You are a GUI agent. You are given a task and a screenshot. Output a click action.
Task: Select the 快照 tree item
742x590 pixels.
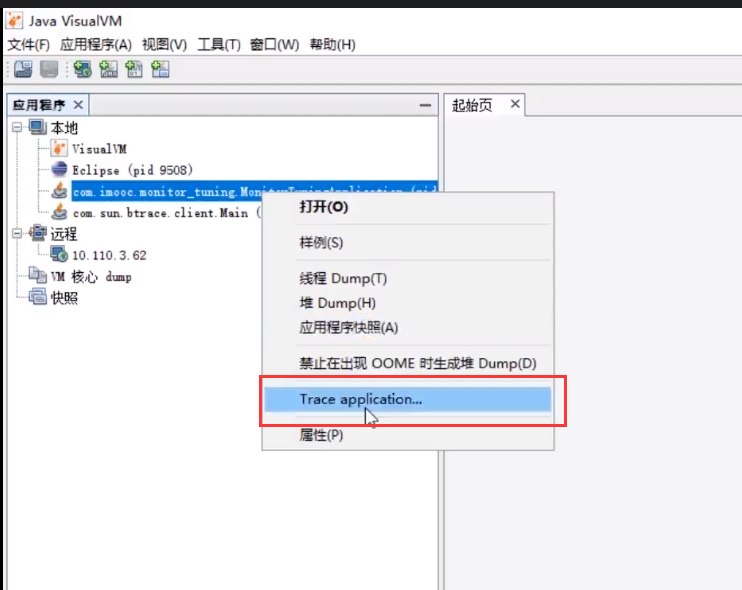pos(64,298)
